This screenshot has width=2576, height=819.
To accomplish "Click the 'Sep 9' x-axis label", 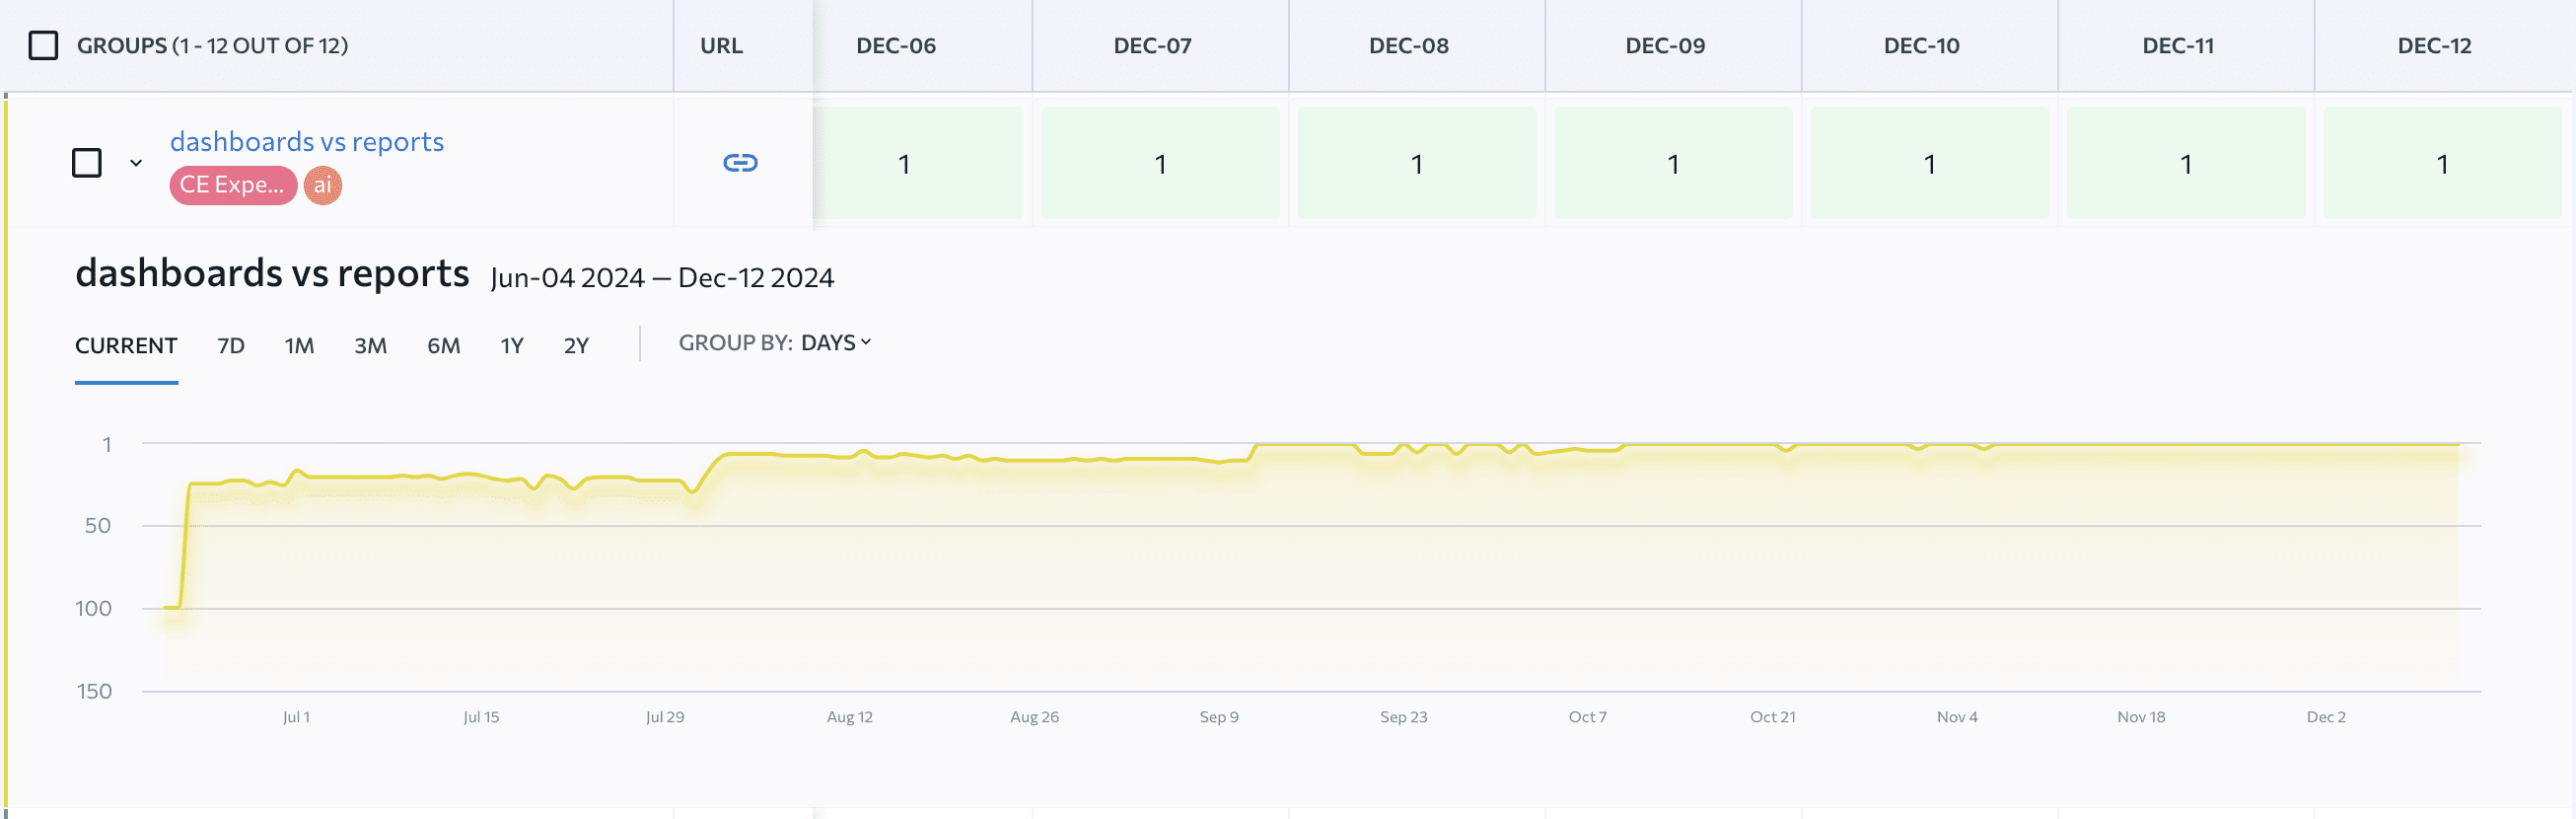I will (x=1219, y=717).
